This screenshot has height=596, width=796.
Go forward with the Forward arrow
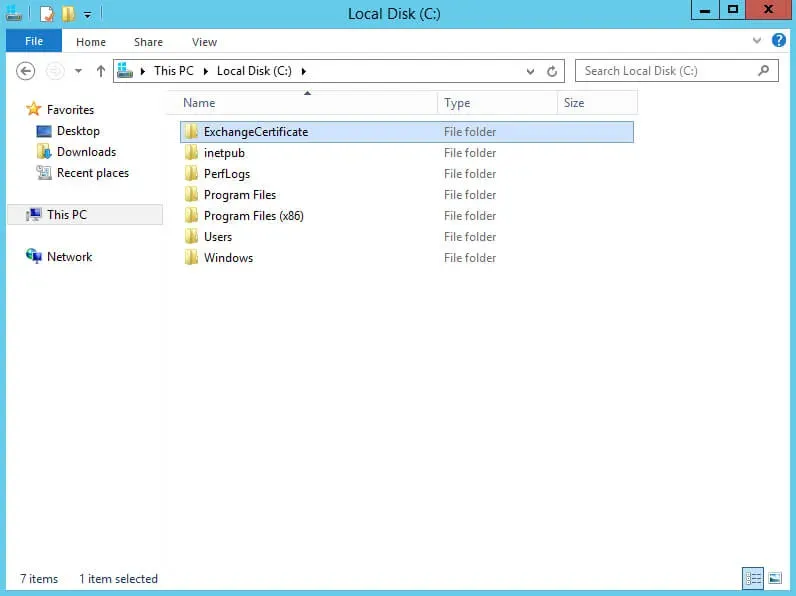55,71
